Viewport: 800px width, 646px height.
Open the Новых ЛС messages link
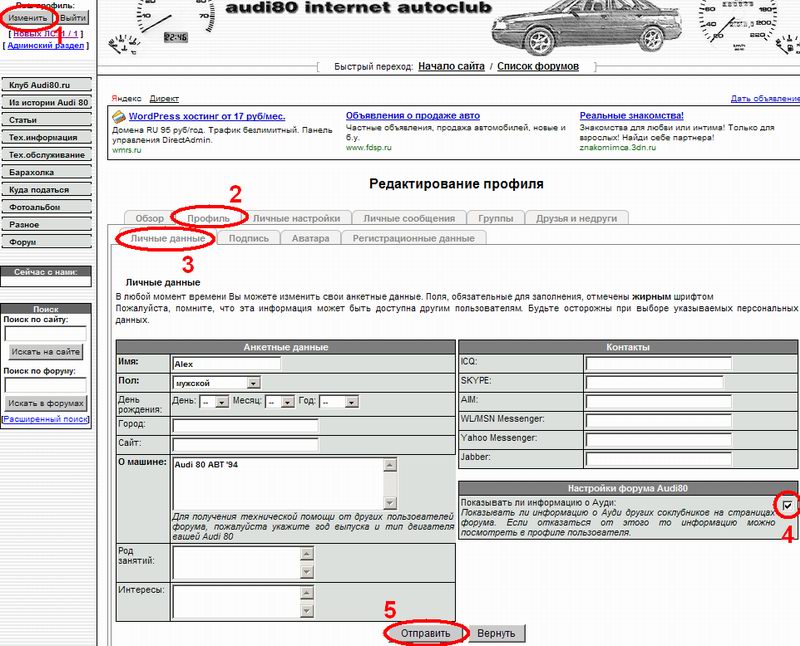tap(45, 34)
